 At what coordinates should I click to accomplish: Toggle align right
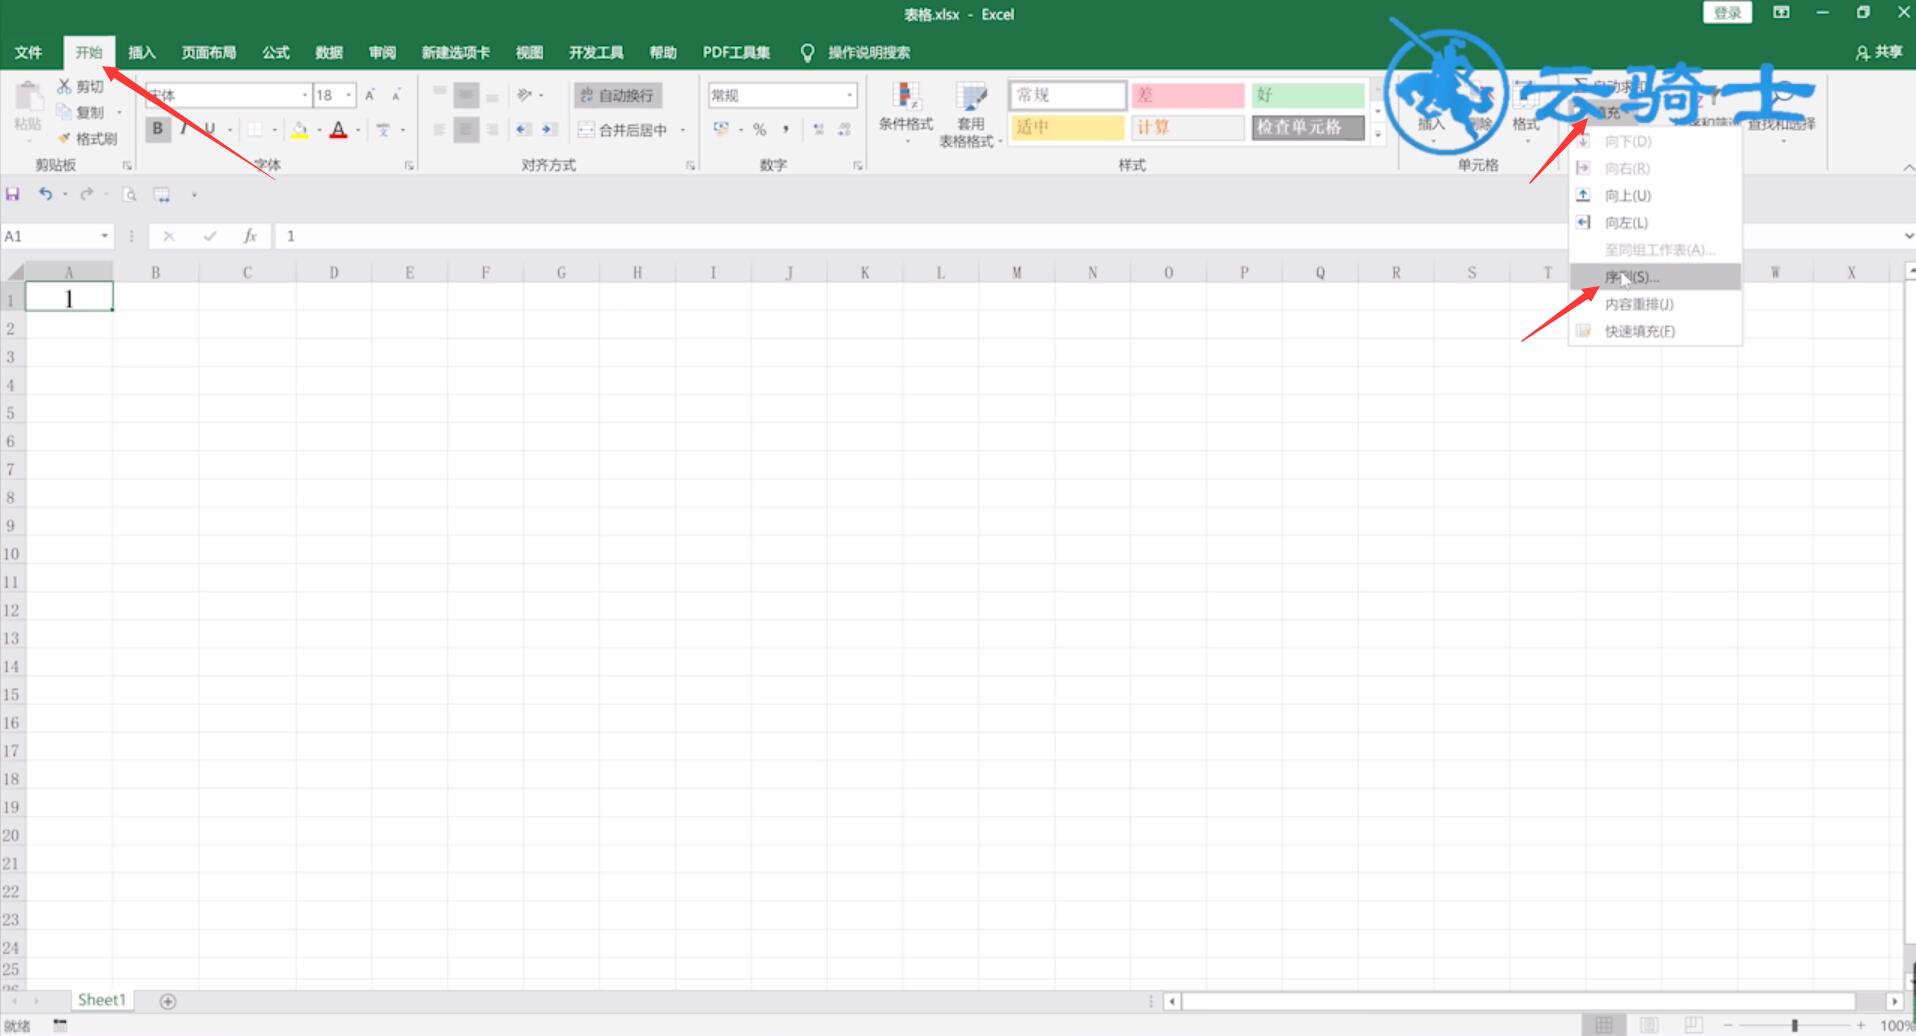click(x=492, y=129)
